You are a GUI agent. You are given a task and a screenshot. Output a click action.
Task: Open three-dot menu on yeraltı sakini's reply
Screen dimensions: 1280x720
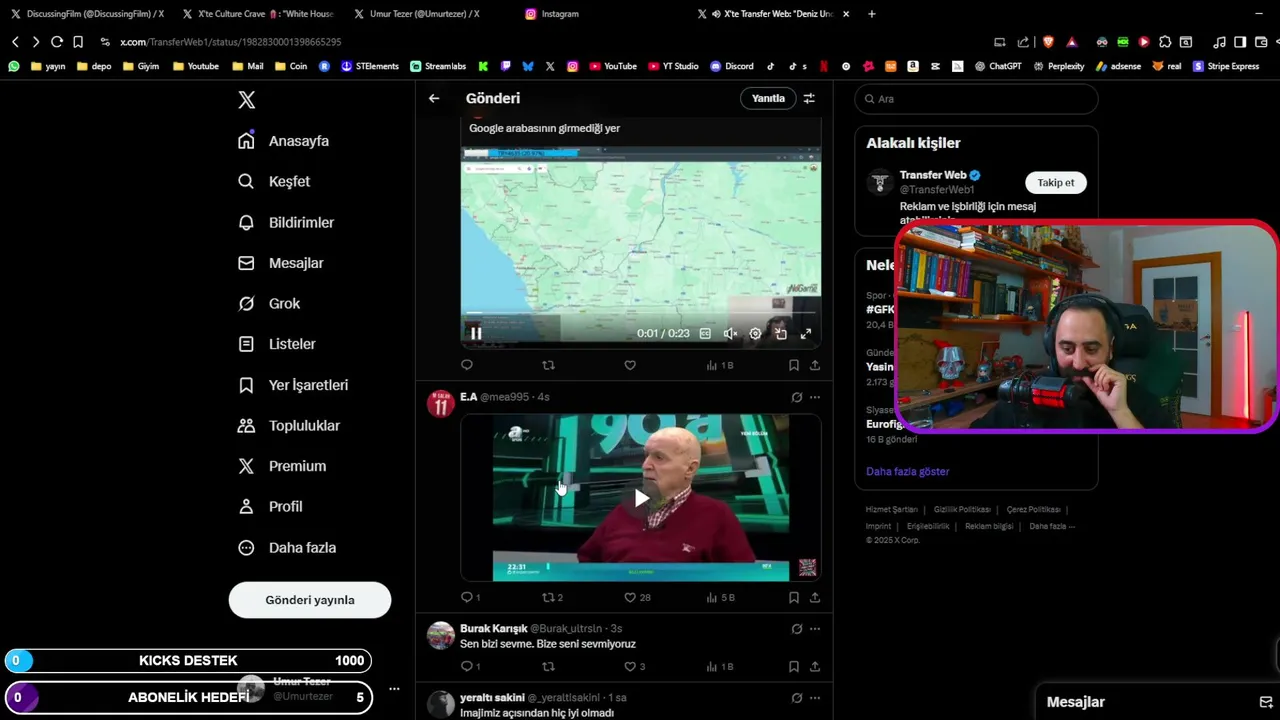(815, 697)
